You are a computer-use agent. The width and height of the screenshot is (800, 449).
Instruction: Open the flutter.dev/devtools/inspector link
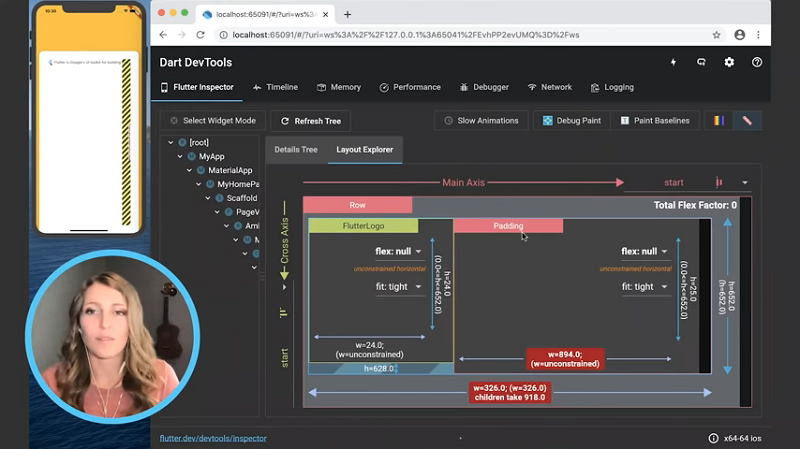213,438
